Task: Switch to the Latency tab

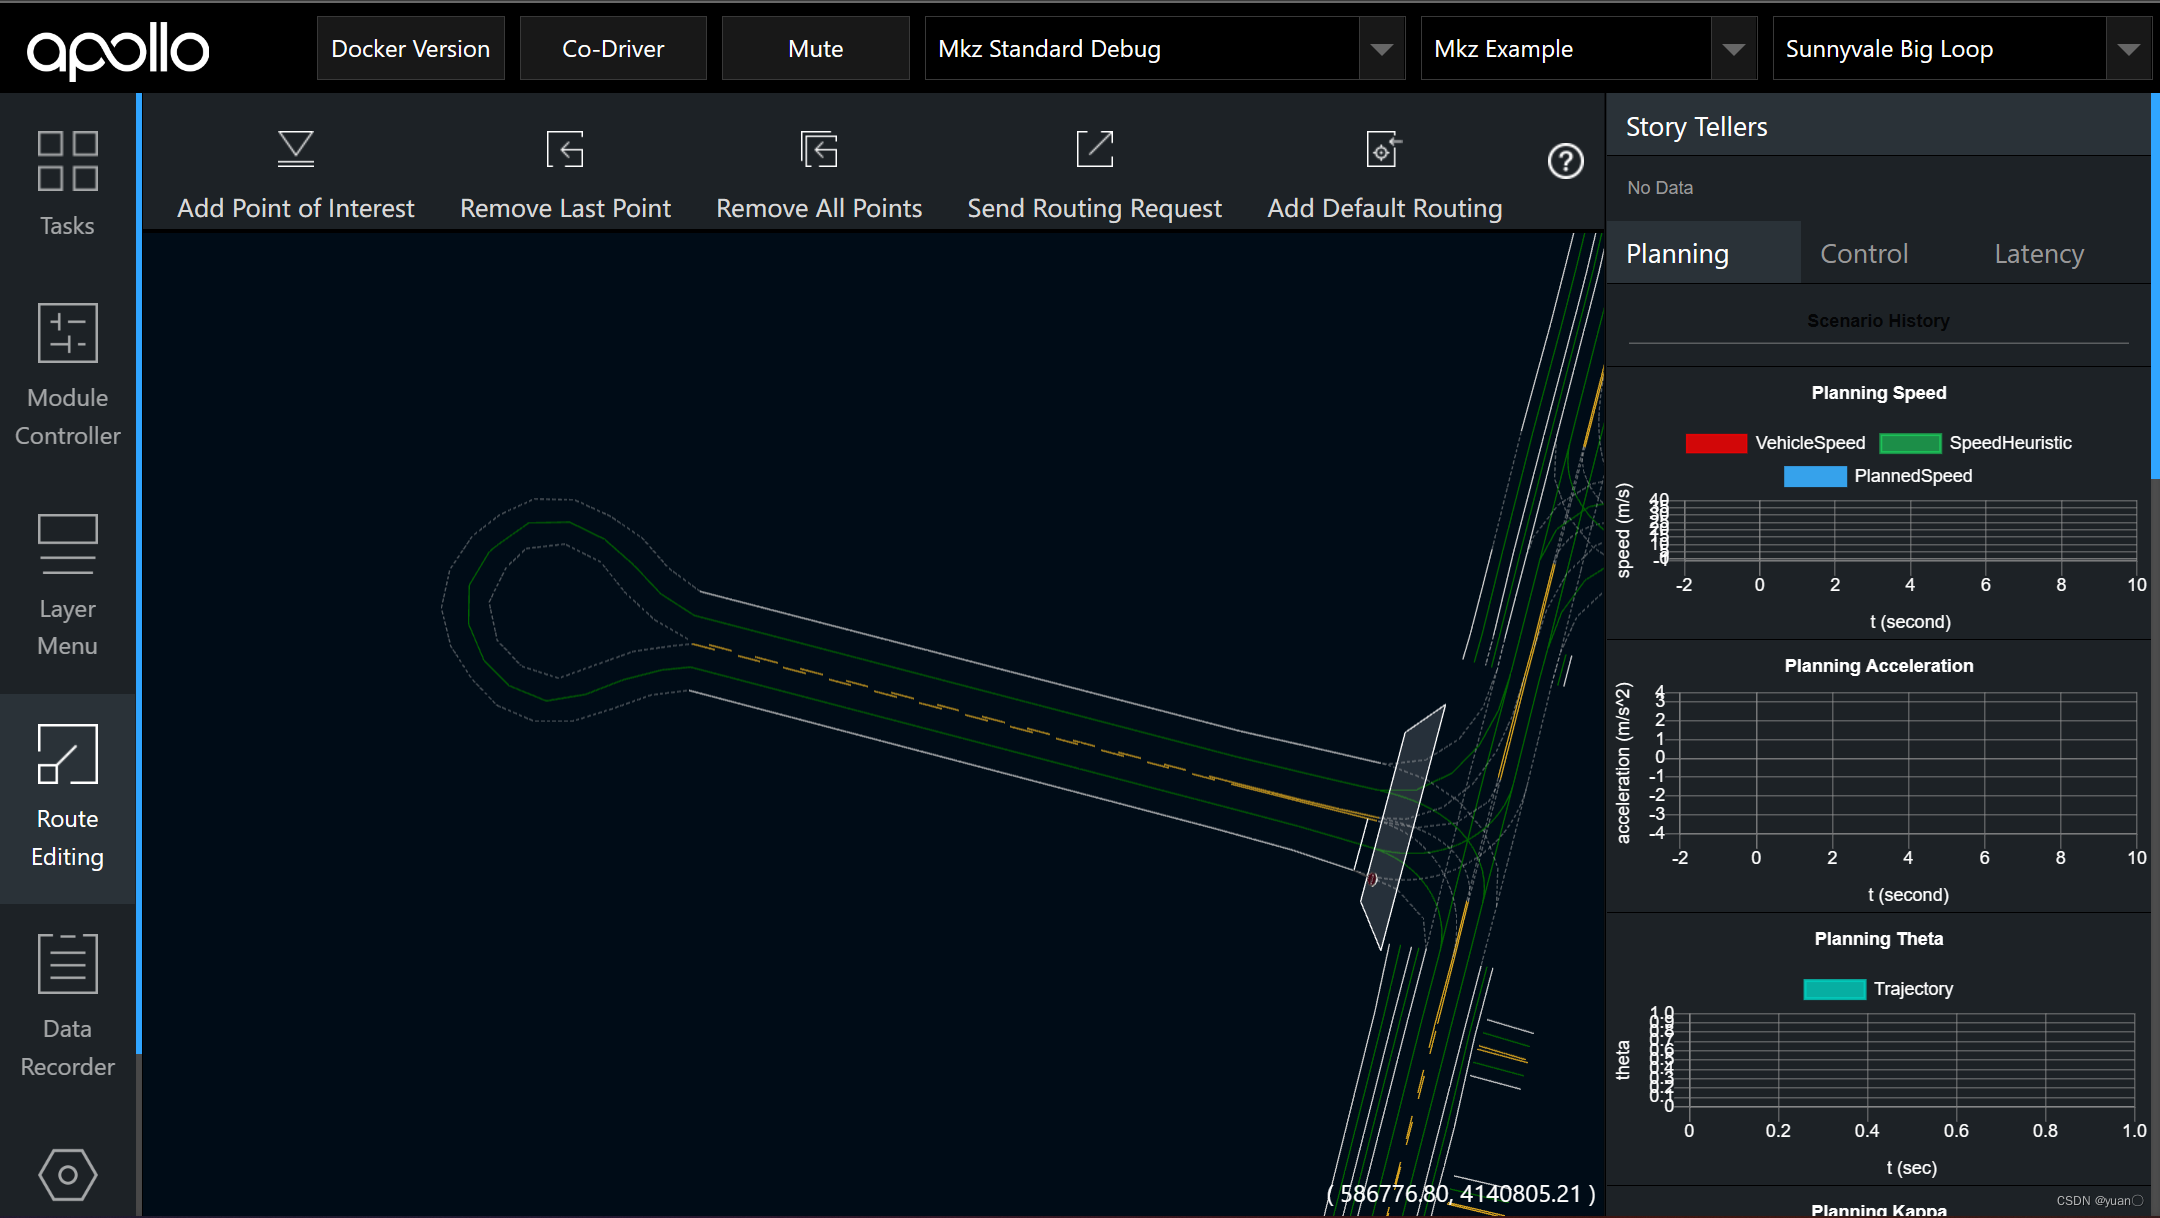Action: (x=2039, y=253)
